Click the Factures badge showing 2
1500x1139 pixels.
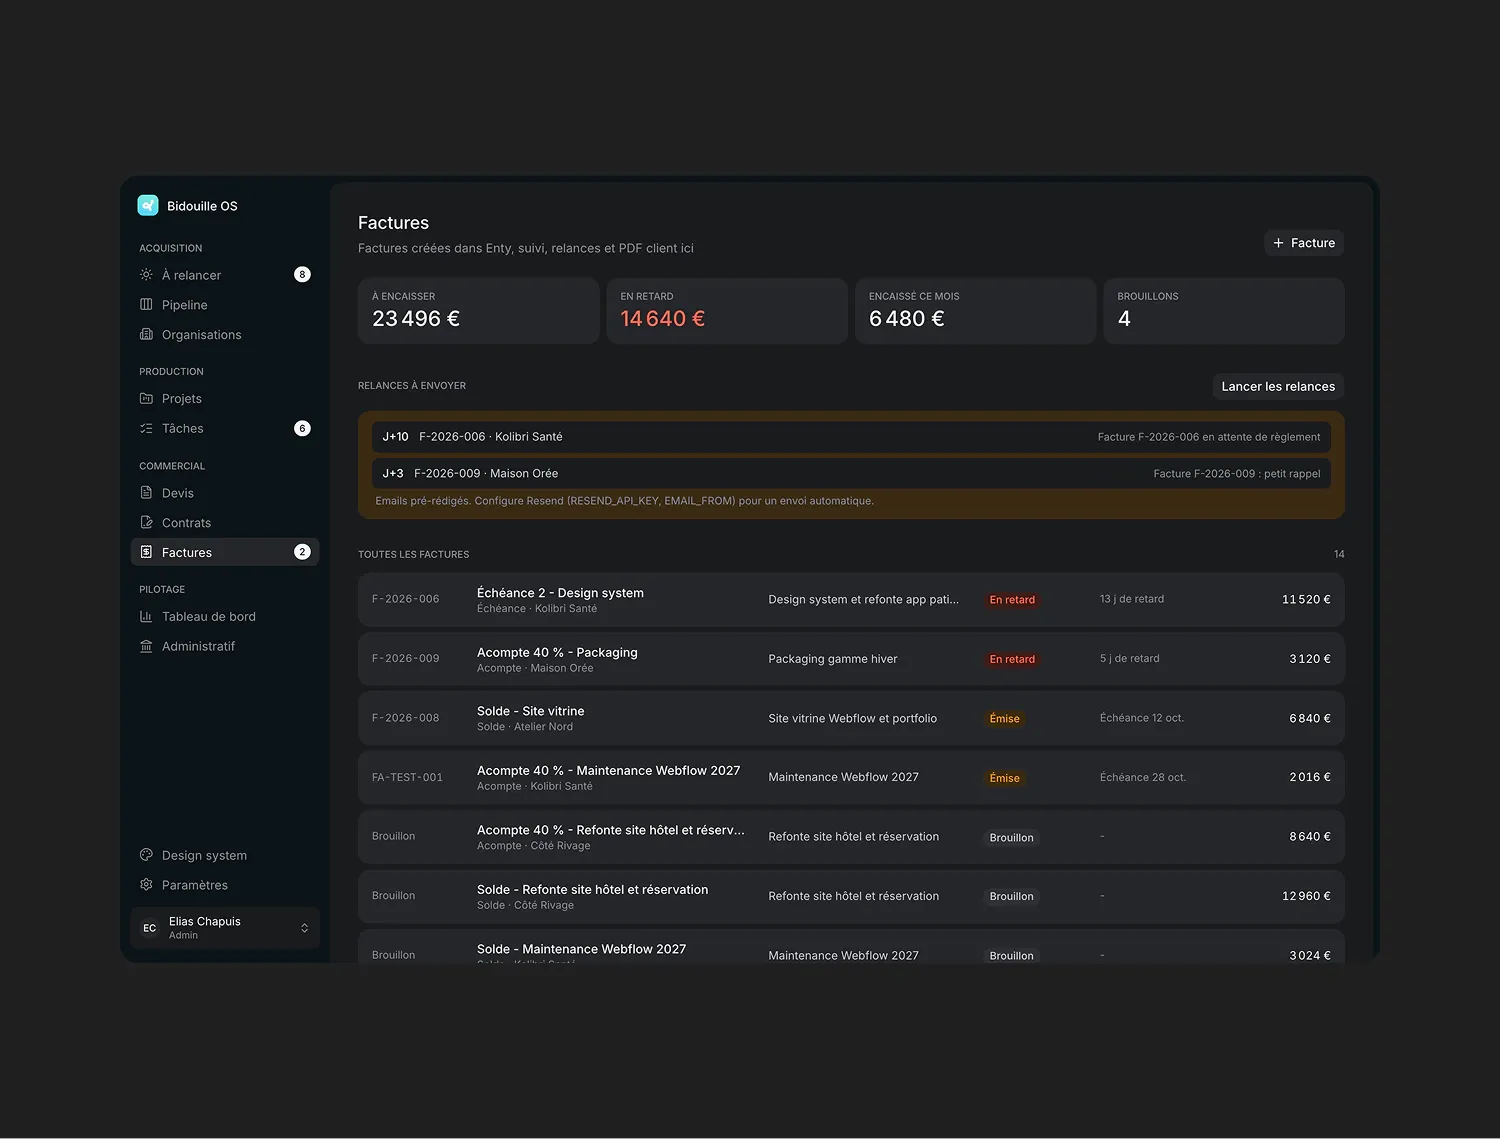pos(302,552)
